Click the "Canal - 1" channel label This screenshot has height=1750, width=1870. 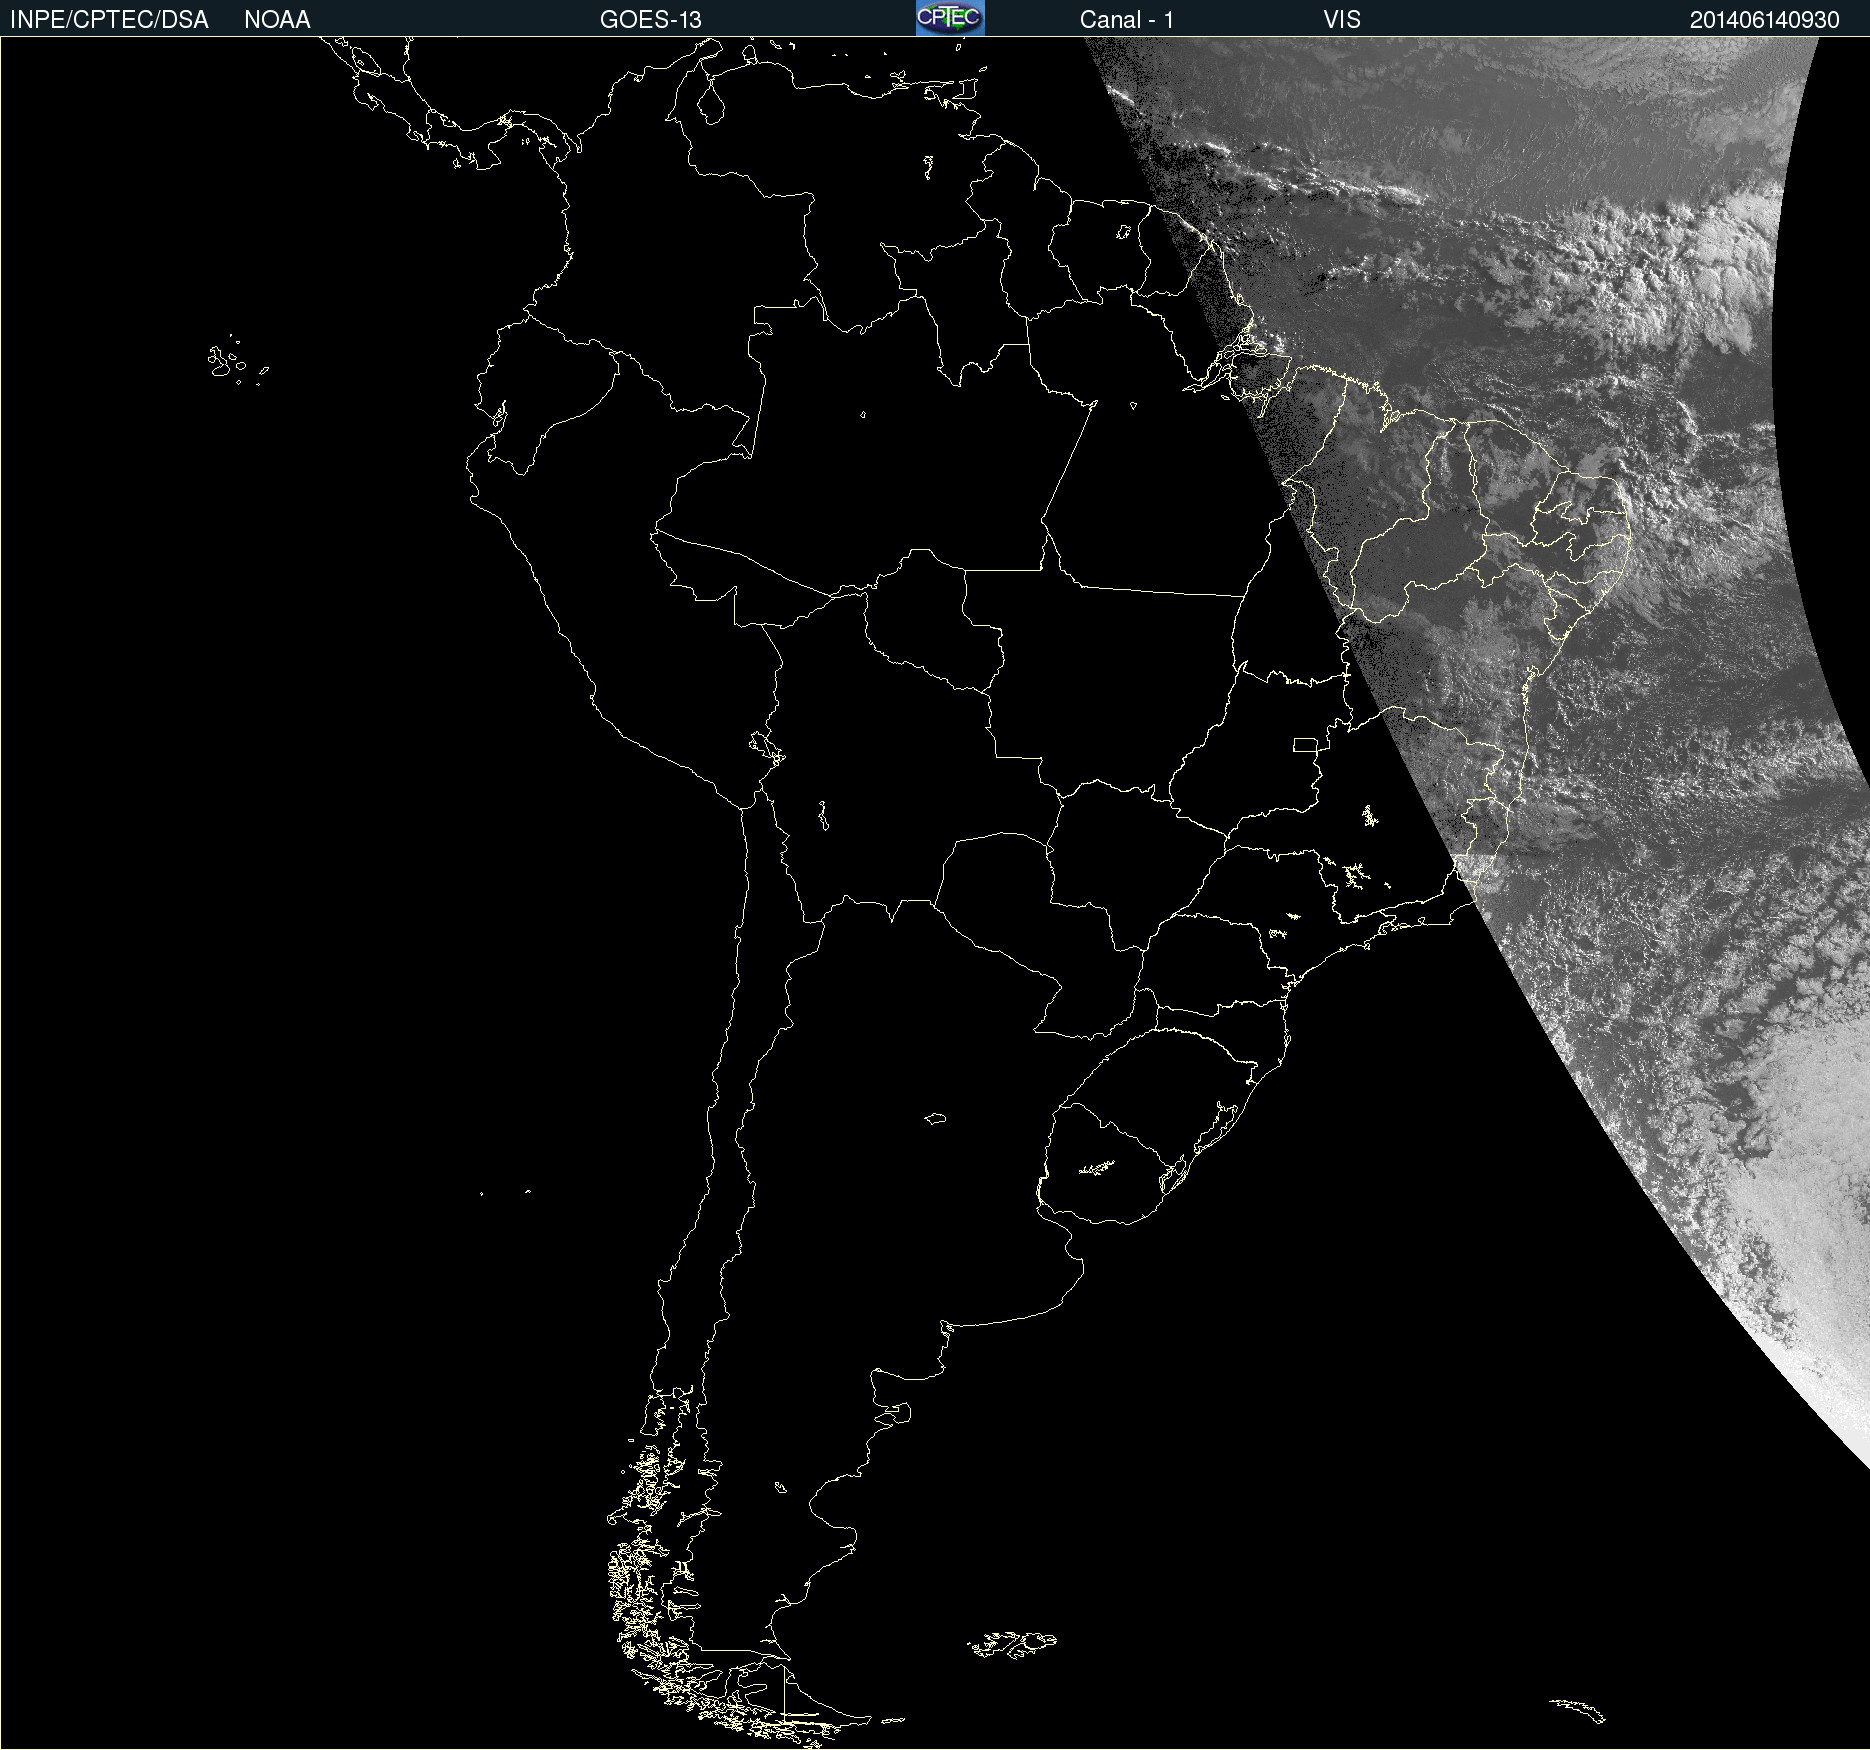[x=1126, y=20]
